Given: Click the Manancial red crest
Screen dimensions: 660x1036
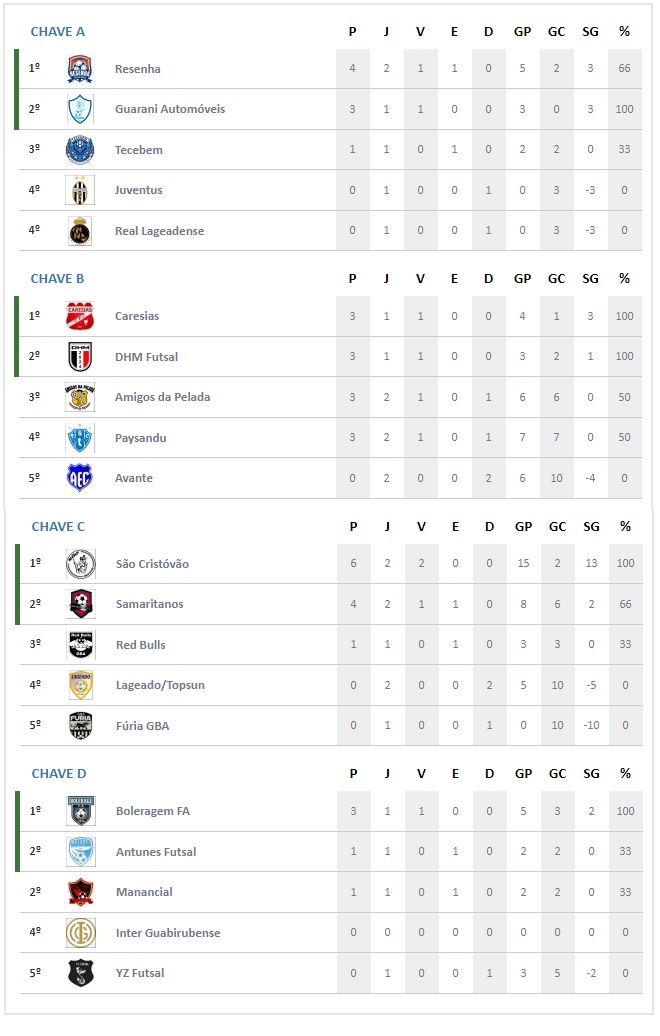Looking at the screenshot, I should (x=81, y=892).
